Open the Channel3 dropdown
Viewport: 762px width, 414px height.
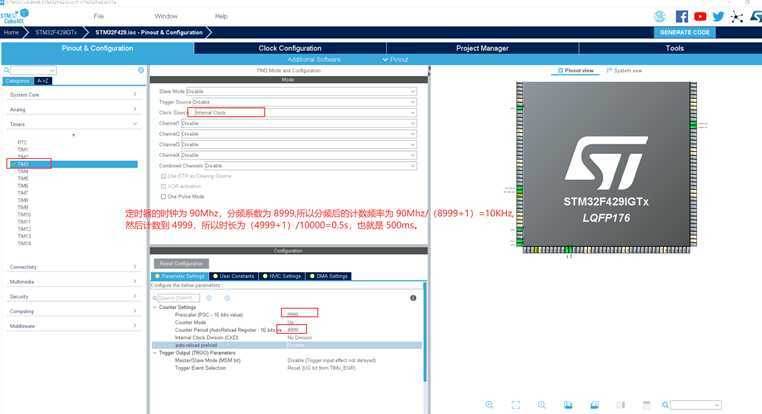(298, 145)
